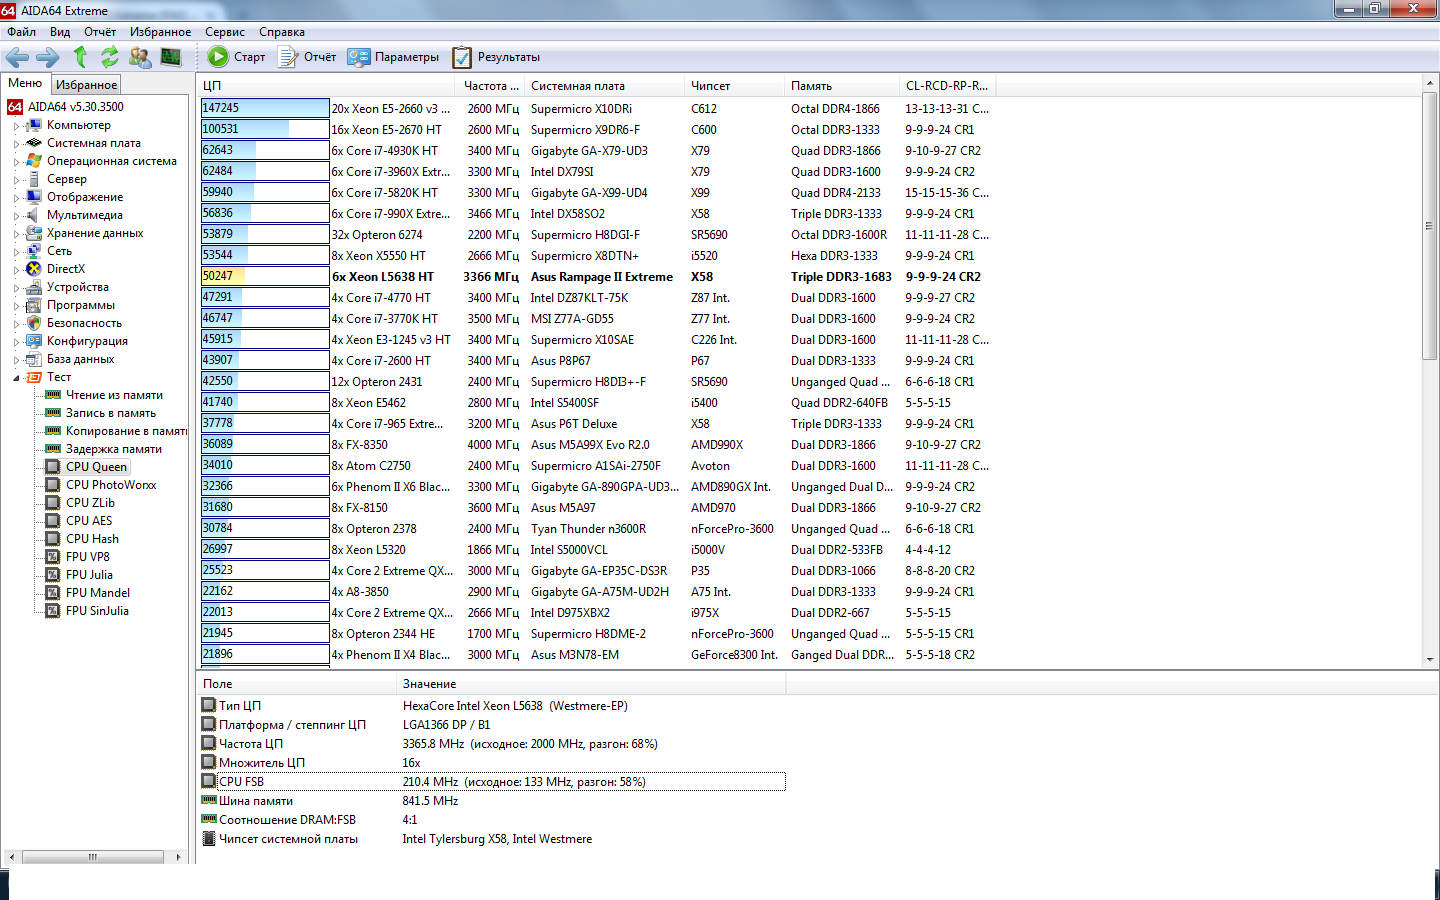
Task: Select the CPU FSB field row
Action: [493, 782]
